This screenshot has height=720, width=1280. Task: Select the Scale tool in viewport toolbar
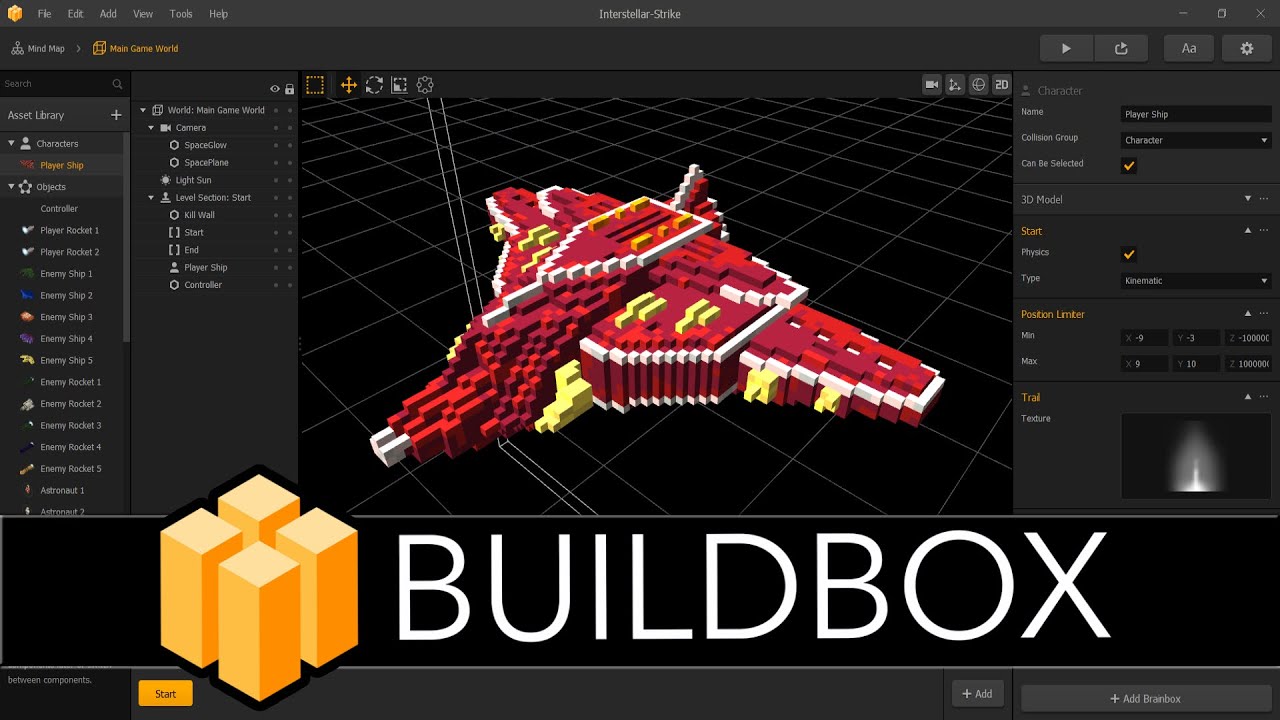(x=399, y=85)
